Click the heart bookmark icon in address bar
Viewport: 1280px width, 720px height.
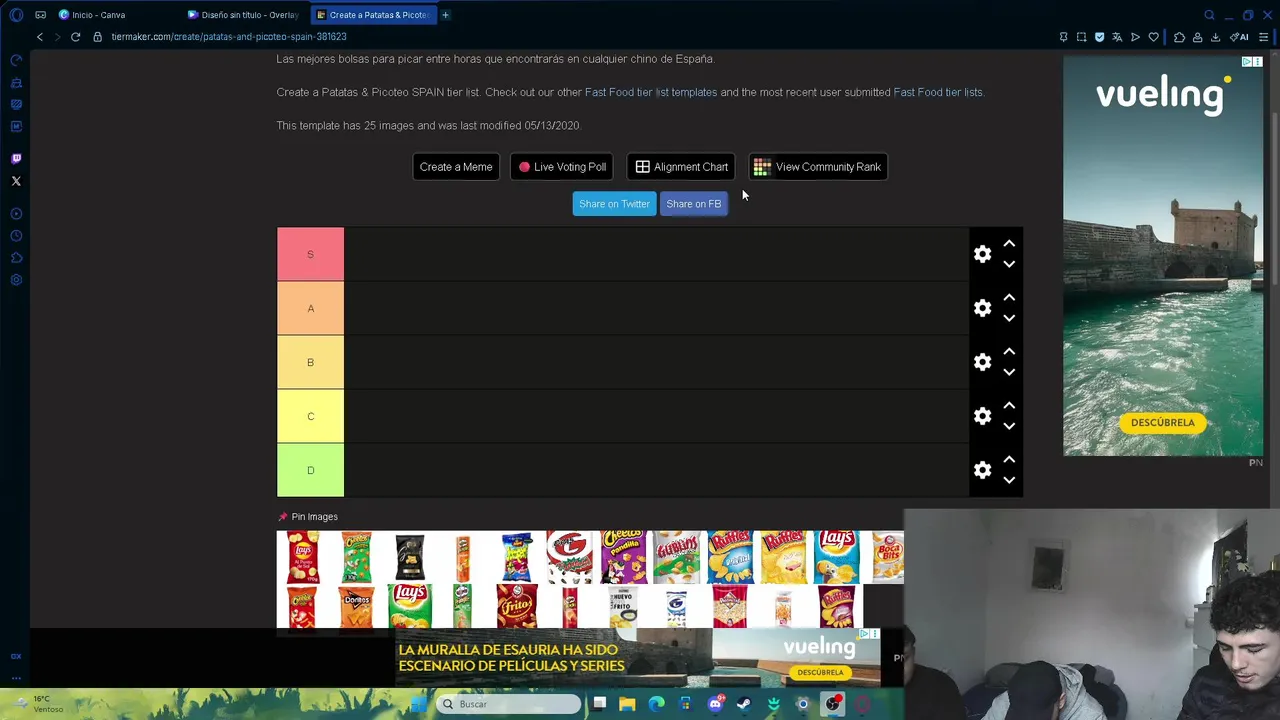click(x=1153, y=37)
